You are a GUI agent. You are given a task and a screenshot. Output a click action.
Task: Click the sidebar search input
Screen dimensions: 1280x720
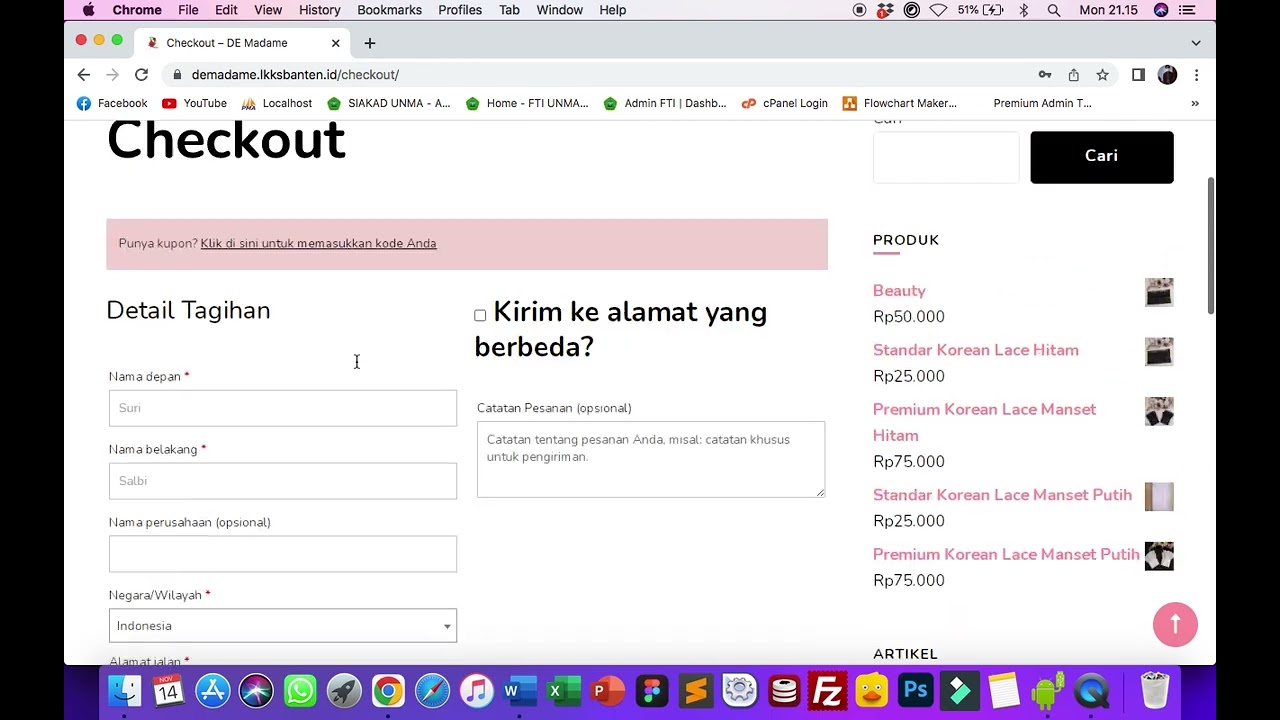click(946, 157)
